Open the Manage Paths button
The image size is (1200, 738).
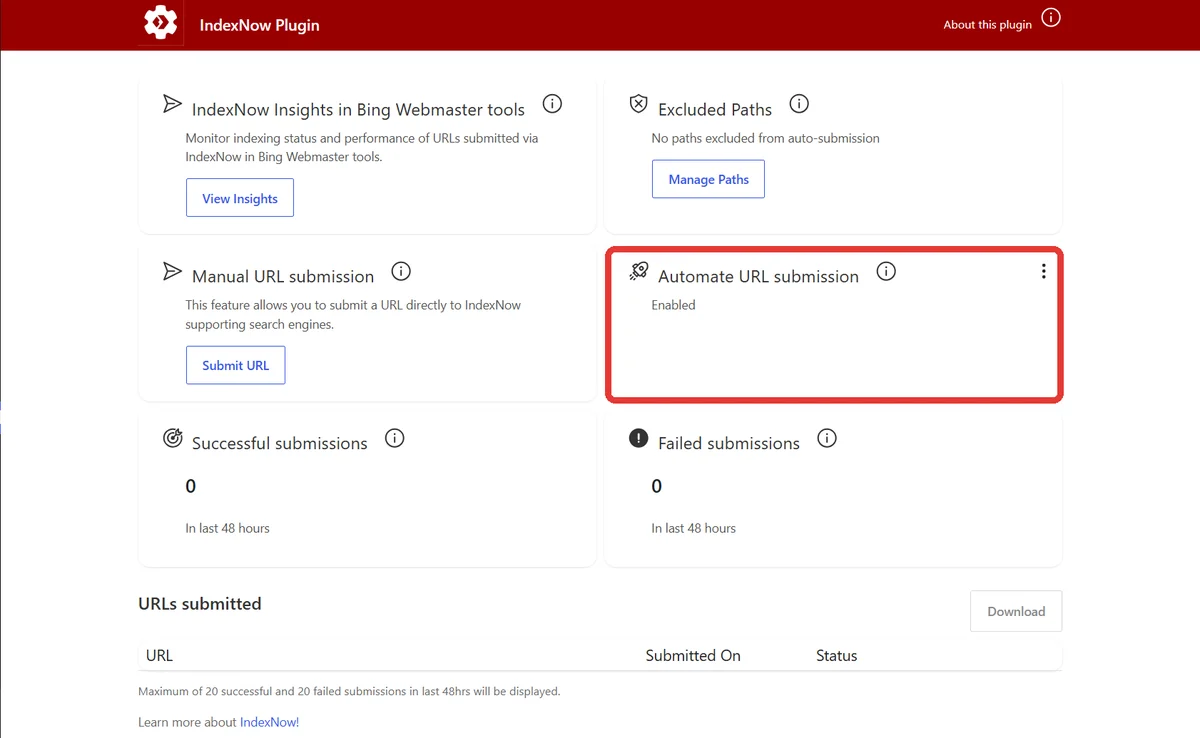(708, 179)
